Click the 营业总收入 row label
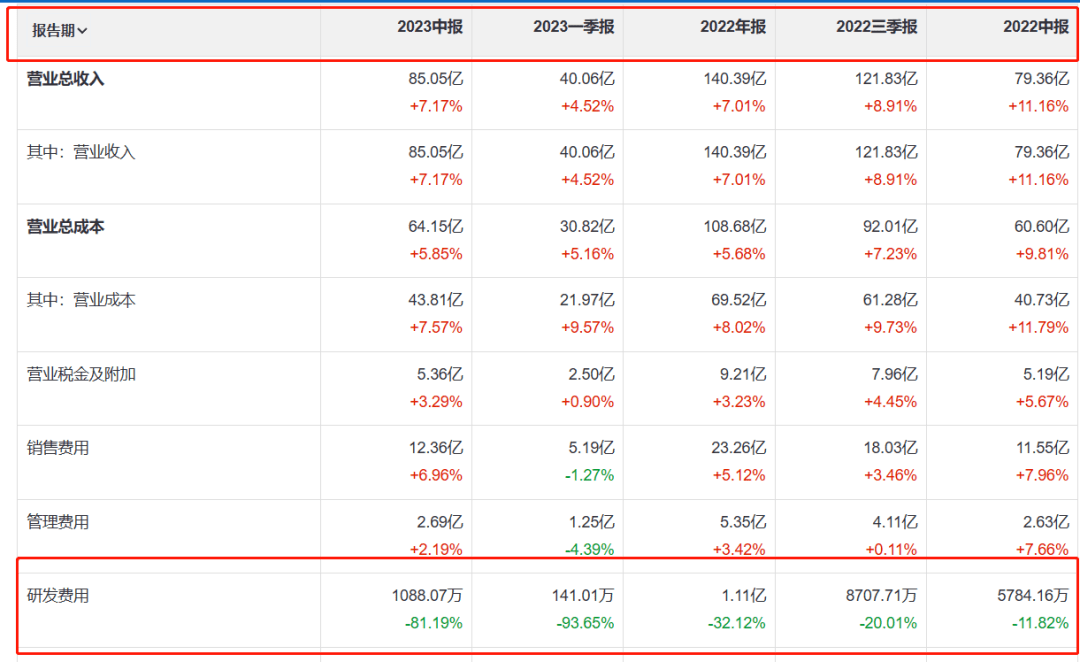Screen dimensions: 1080x662 [x=65, y=79]
